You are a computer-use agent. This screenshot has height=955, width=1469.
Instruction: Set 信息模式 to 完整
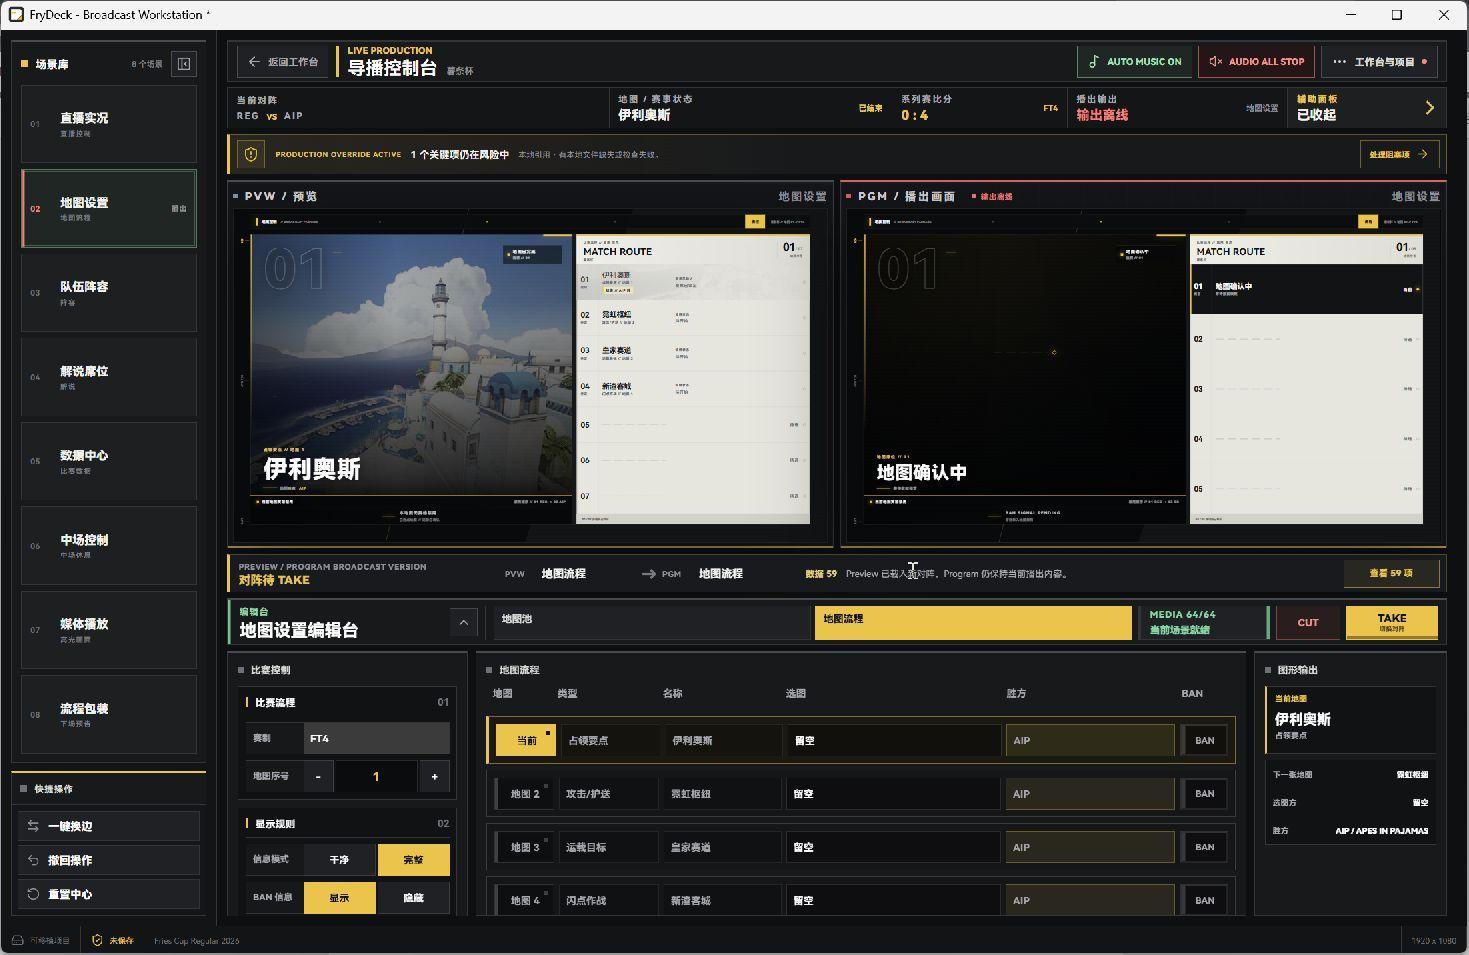pos(414,860)
